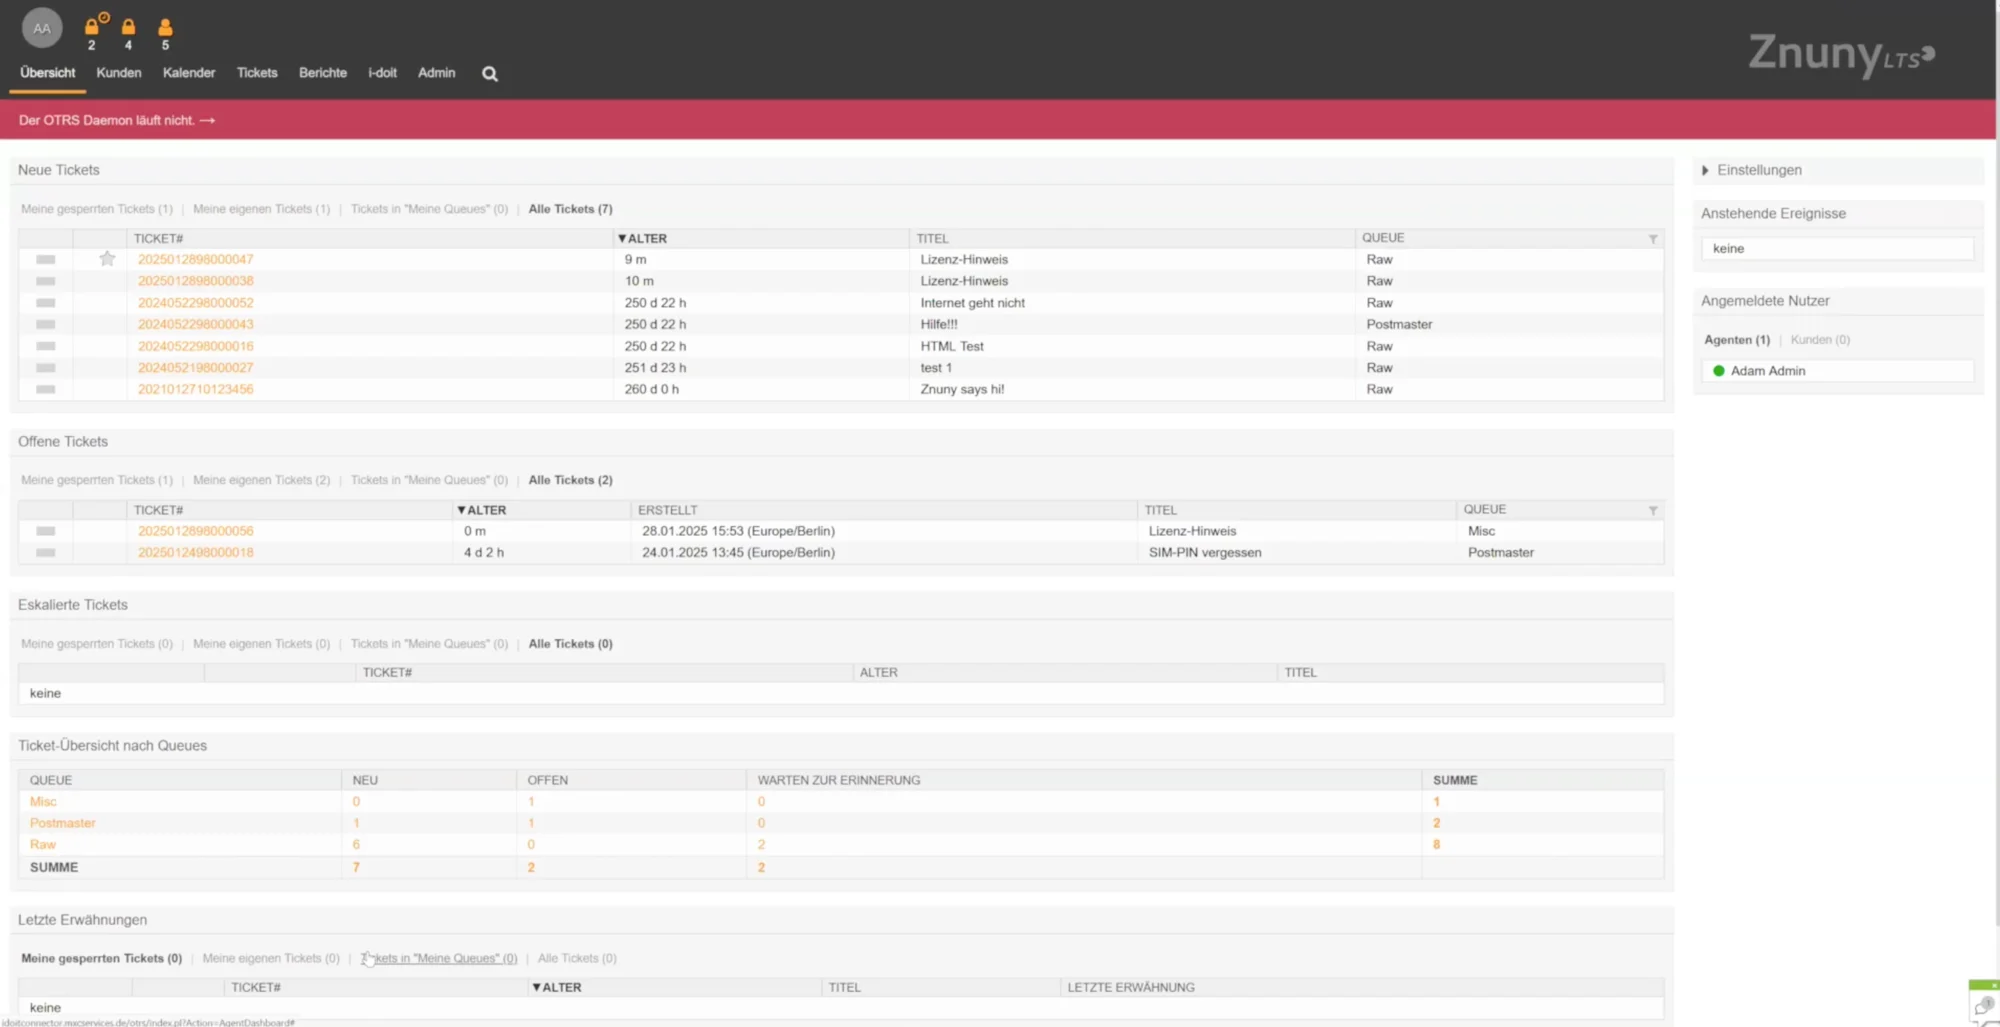
Task: Click the priority flag of ticket 2021012710123456
Action: tap(46, 389)
